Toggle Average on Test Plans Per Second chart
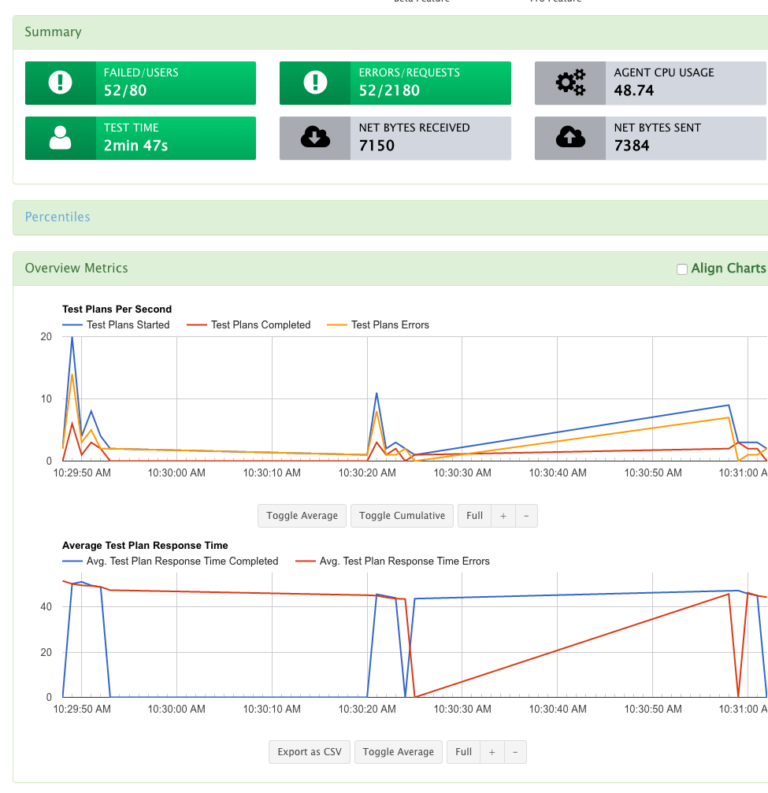Viewport: 768px width, 793px height. click(x=302, y=515)
